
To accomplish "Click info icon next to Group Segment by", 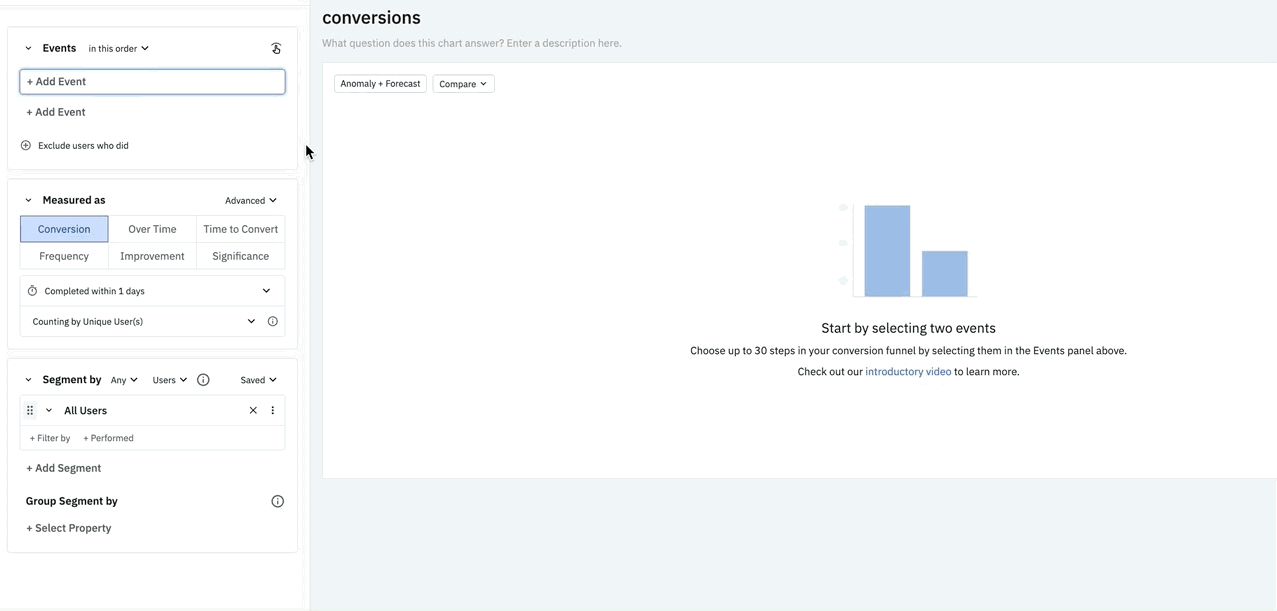I will click(x=277, y=502).
